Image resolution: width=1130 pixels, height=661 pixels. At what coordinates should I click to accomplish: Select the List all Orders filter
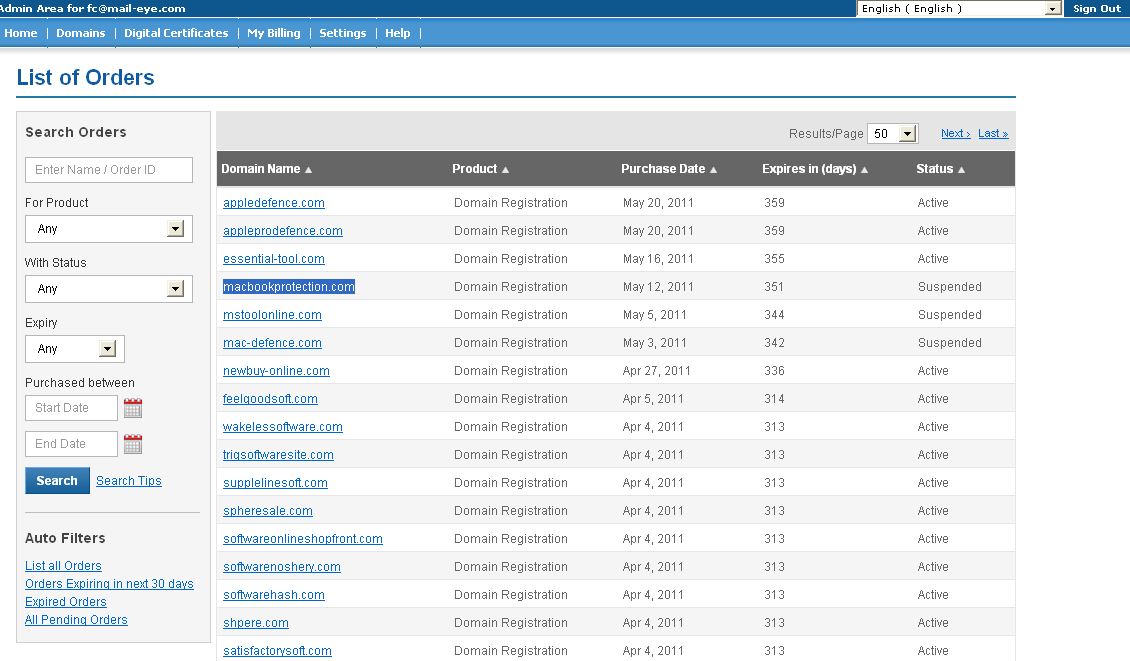(x=63, y=566)
